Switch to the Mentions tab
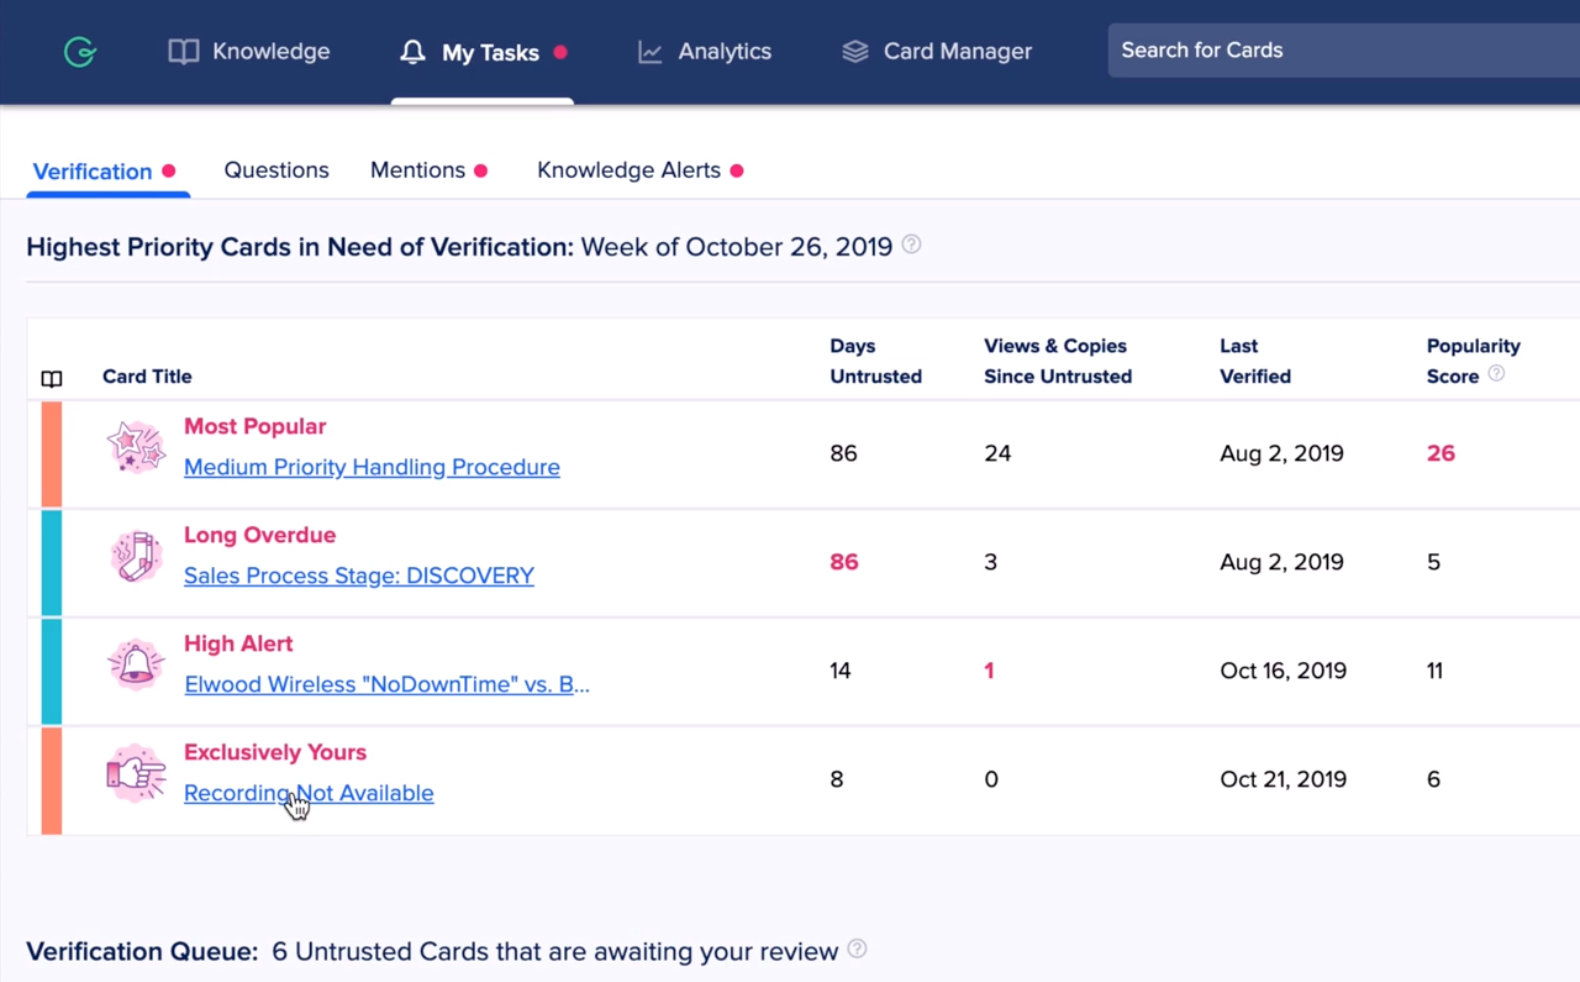This screenshot has width=1580, height=982. 418,170
